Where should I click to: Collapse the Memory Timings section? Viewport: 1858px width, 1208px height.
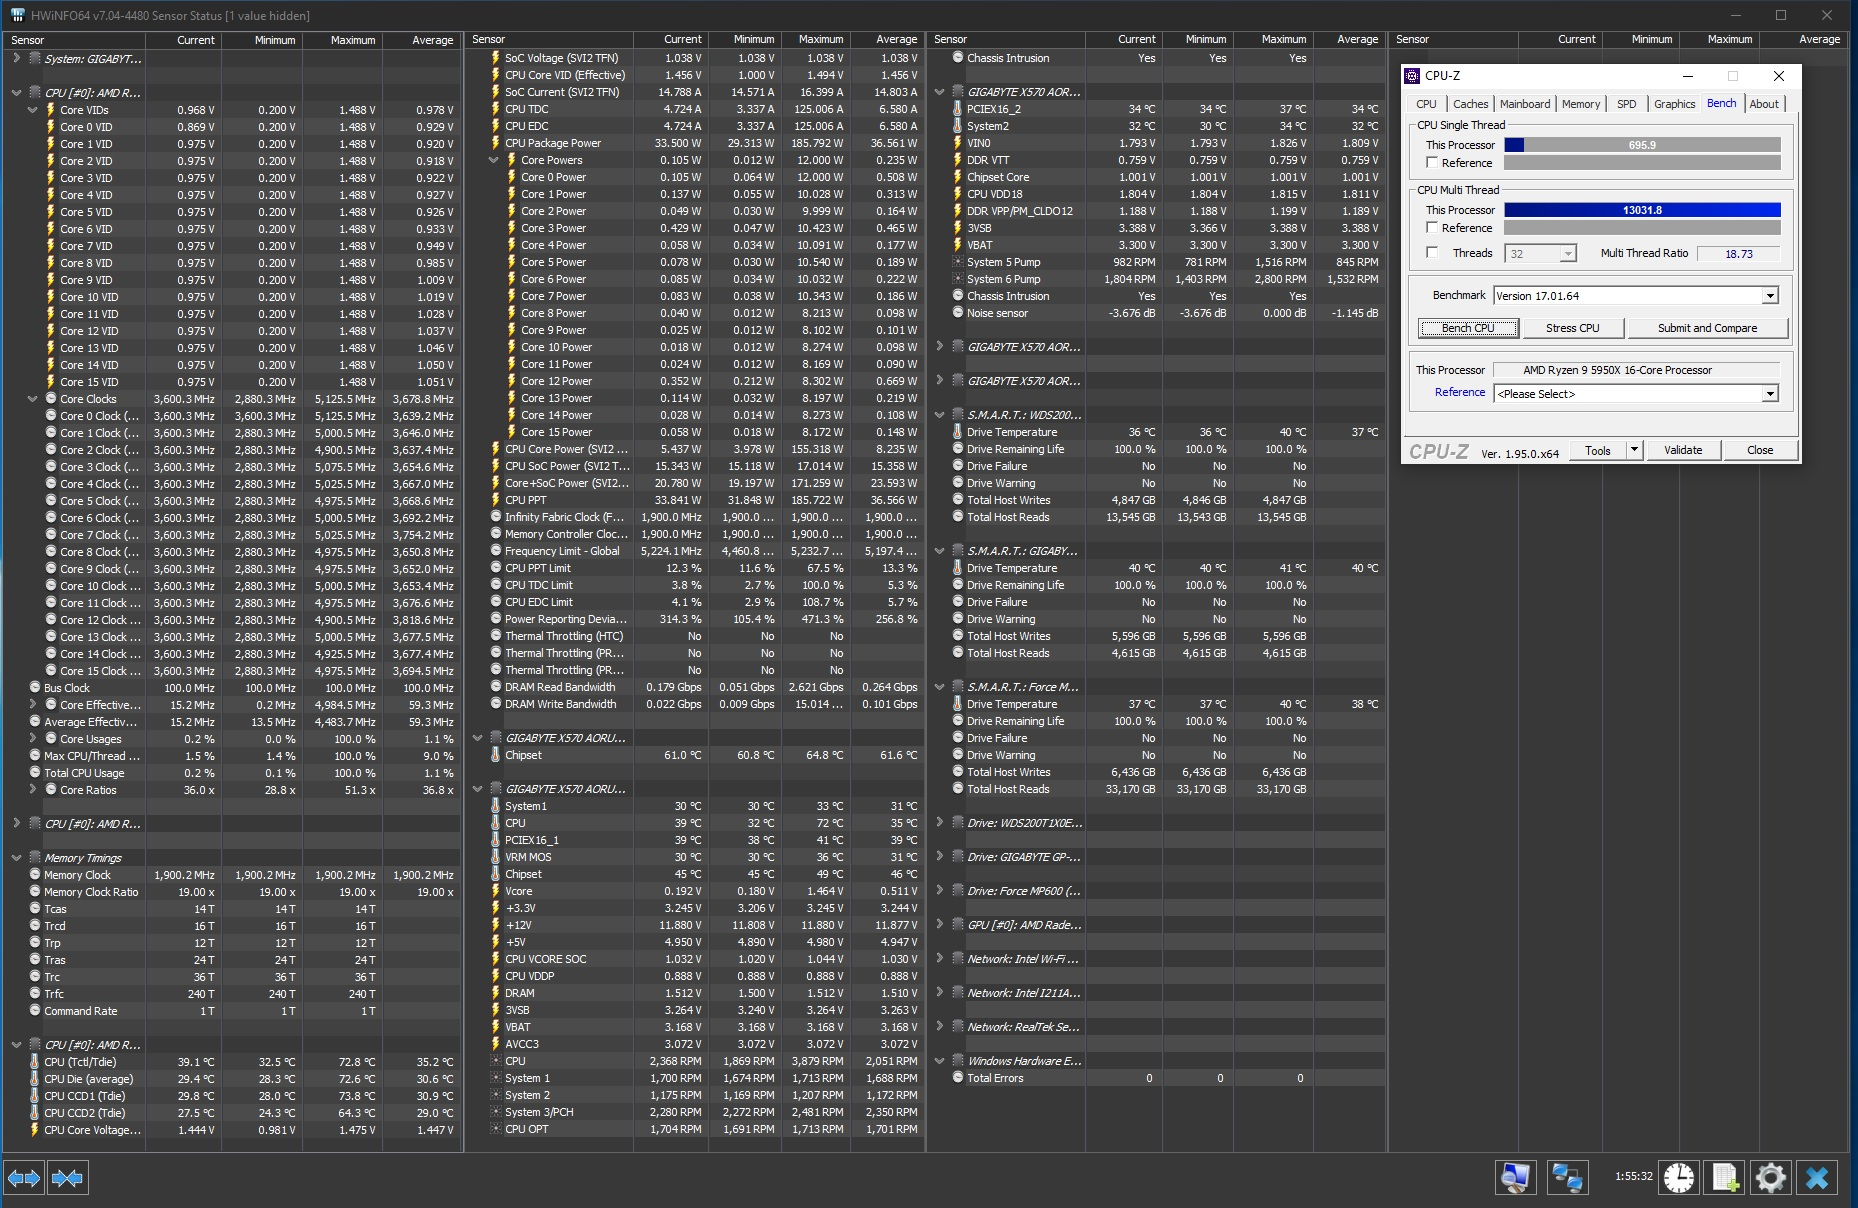coord(17,858)
